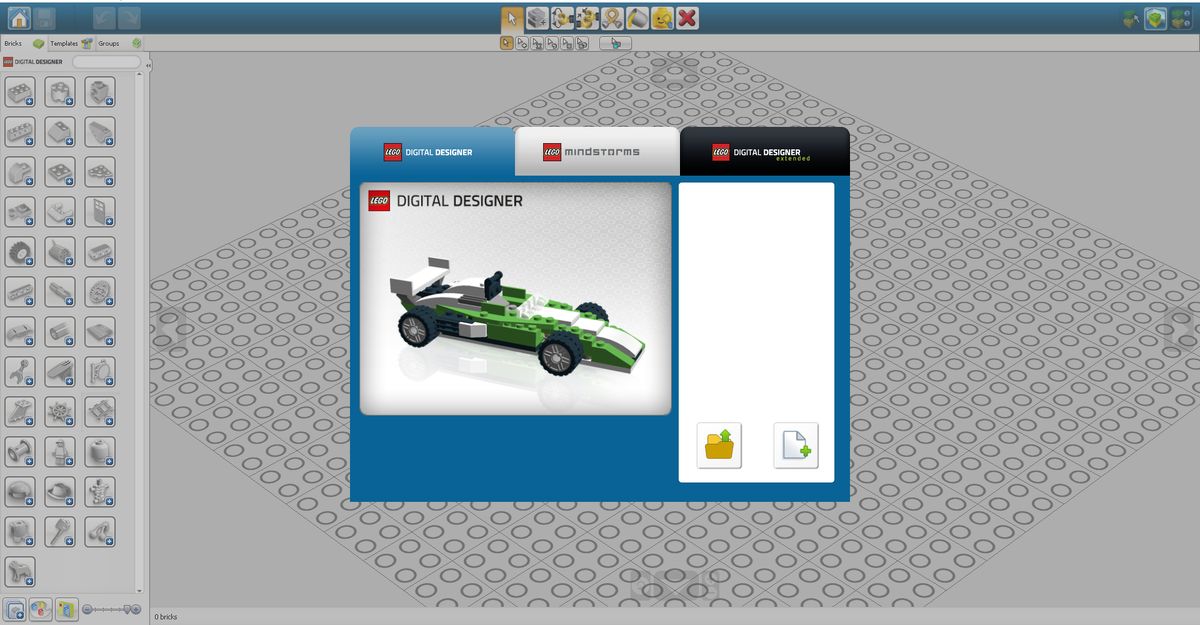The width and height of the screenshot is (1200, 625).
Task: Select the Hinge tool
Action: pos(562,17)
